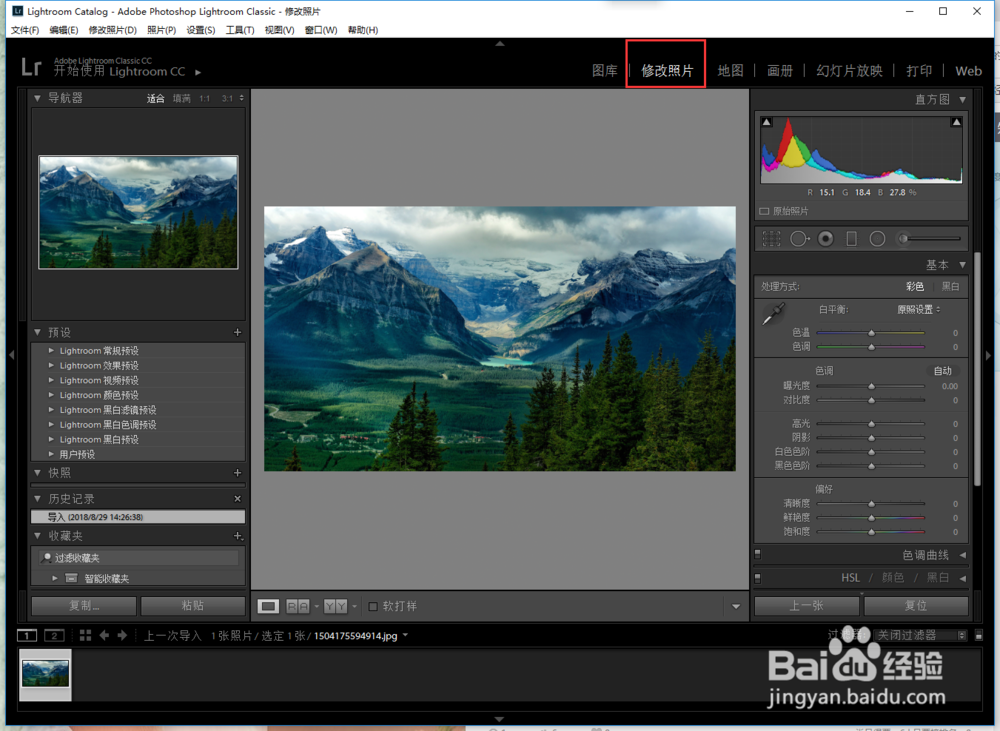This screenshot has height=731, width=1000.
Task: Click the 复位 reset button
Action: tap(915, 606)
